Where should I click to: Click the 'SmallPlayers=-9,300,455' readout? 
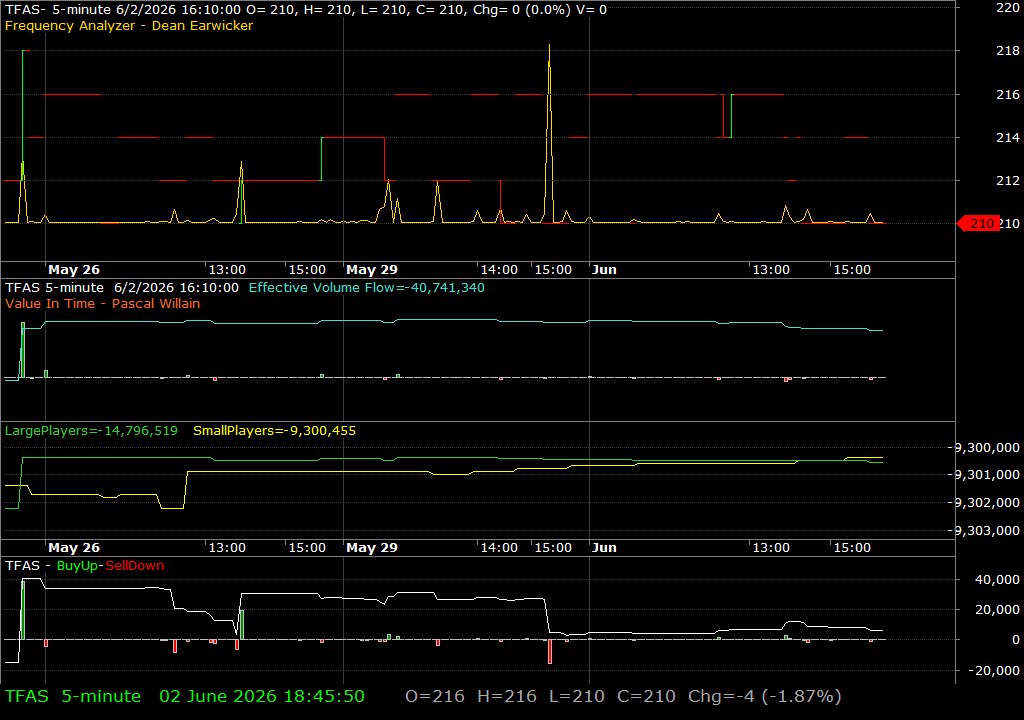click(274, 431)
